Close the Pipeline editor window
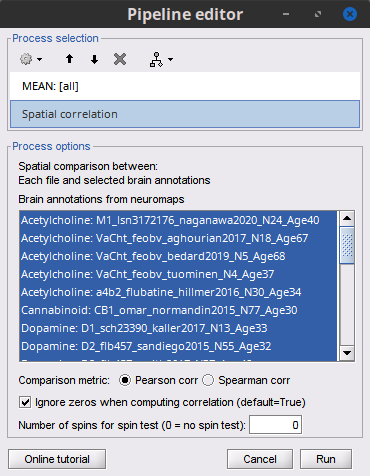 (x=350, y=14)
